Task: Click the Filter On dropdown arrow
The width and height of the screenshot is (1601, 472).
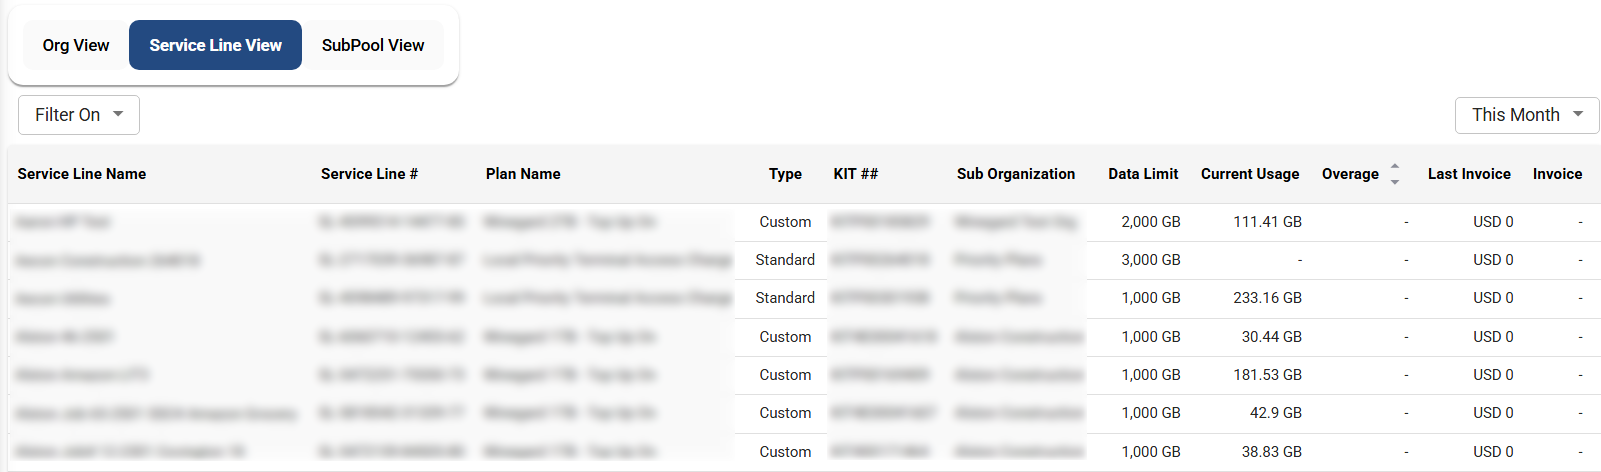Action: pos(118,114)
